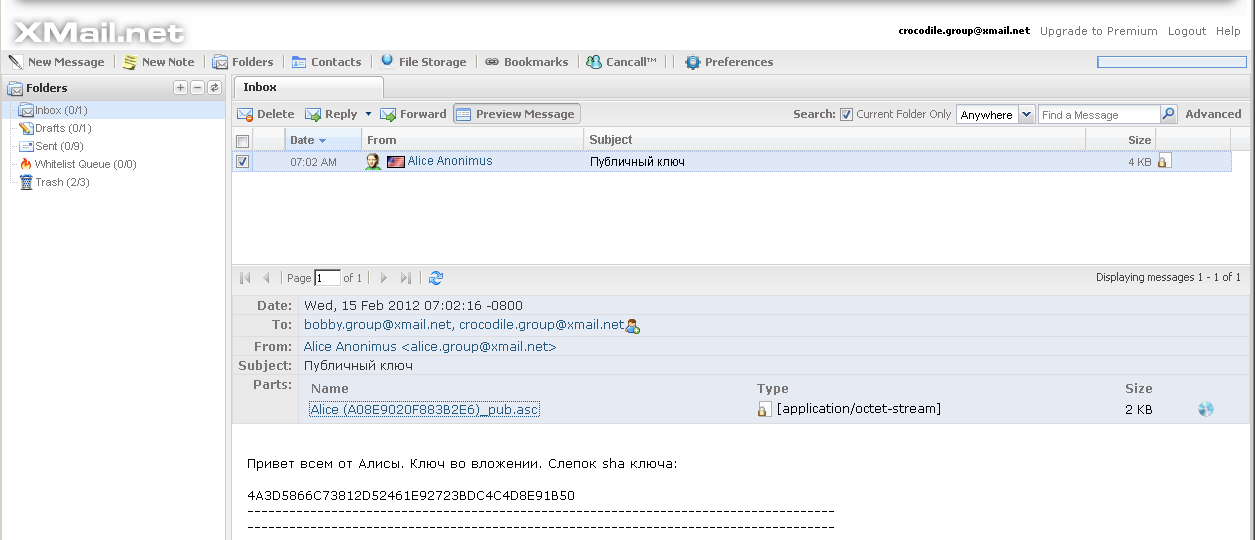Open Folders from the top toolbar

pos(243,62)
